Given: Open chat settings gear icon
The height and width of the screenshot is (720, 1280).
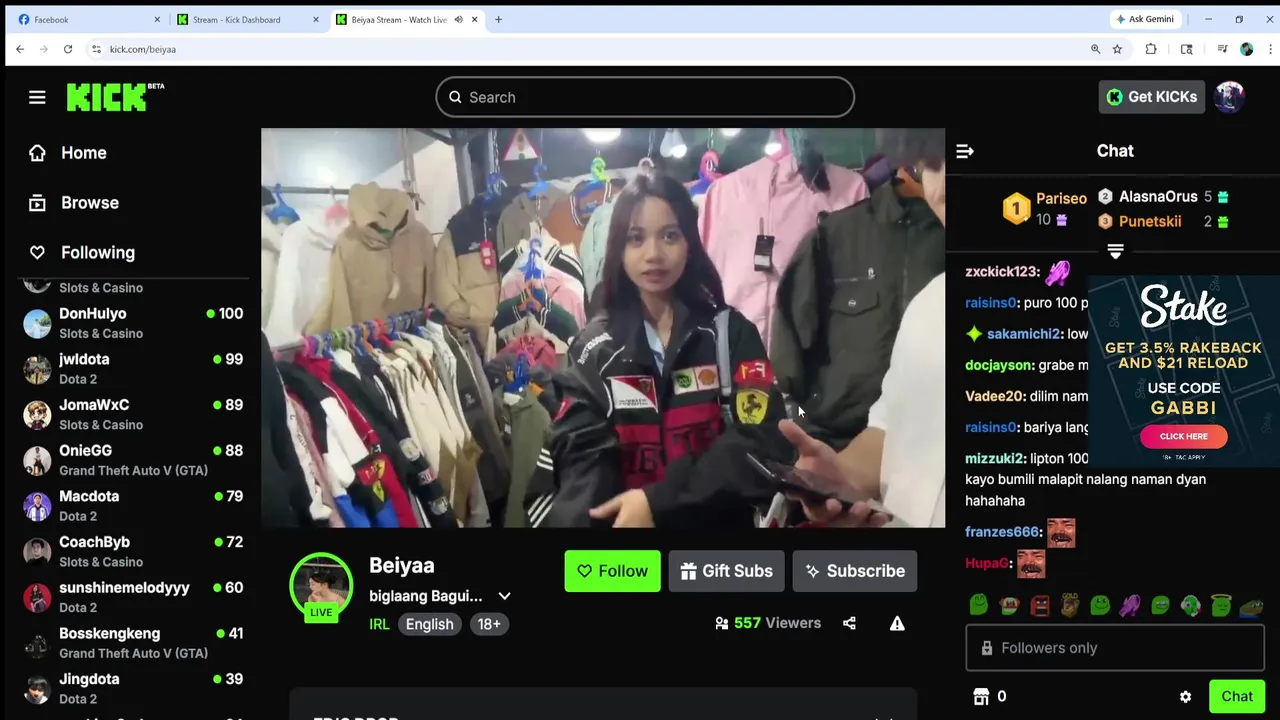Looking at the screenshot, I should pos(1185,697).
